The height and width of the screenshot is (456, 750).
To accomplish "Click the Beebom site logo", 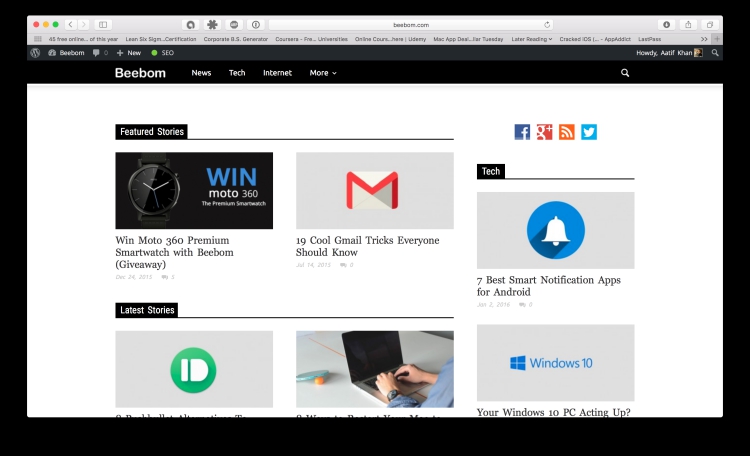I will (140, 73).
